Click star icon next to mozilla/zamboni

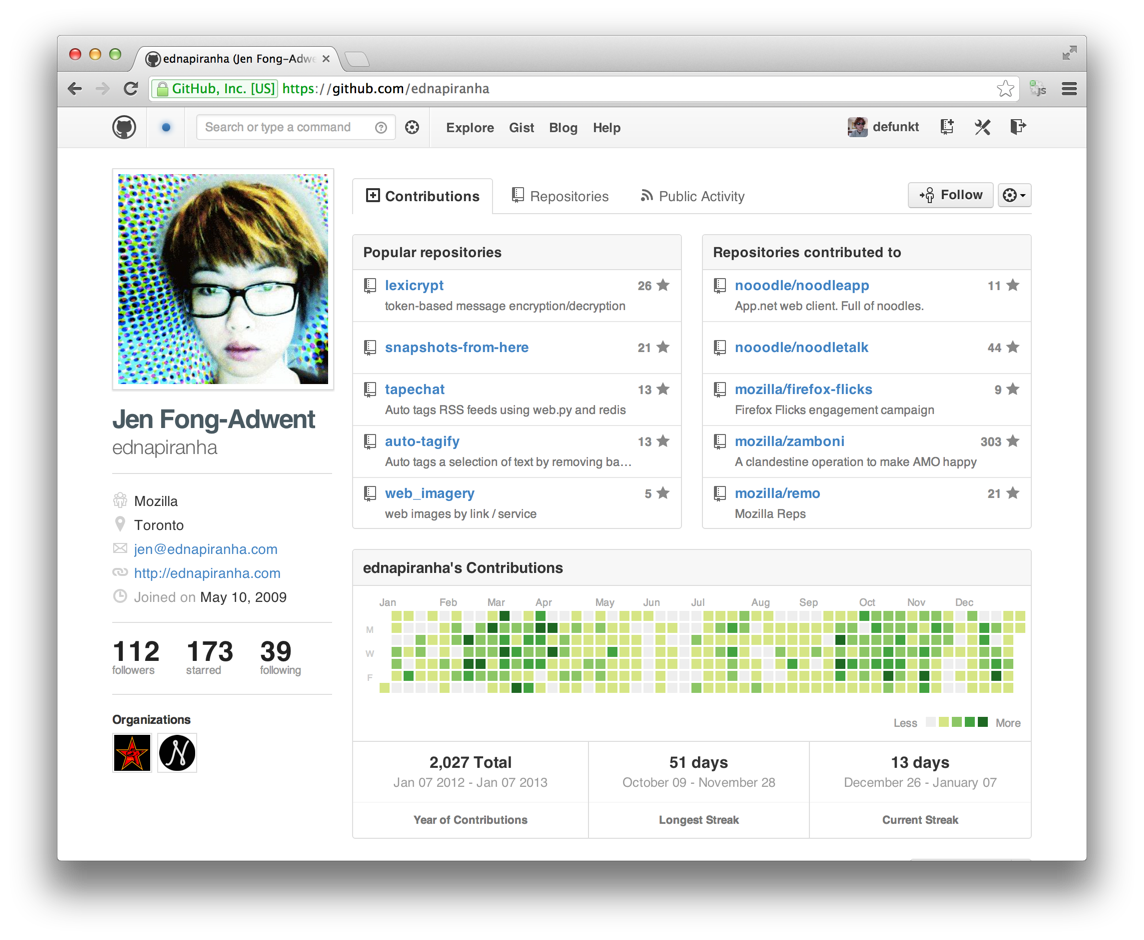click(x=1013, y=441)
